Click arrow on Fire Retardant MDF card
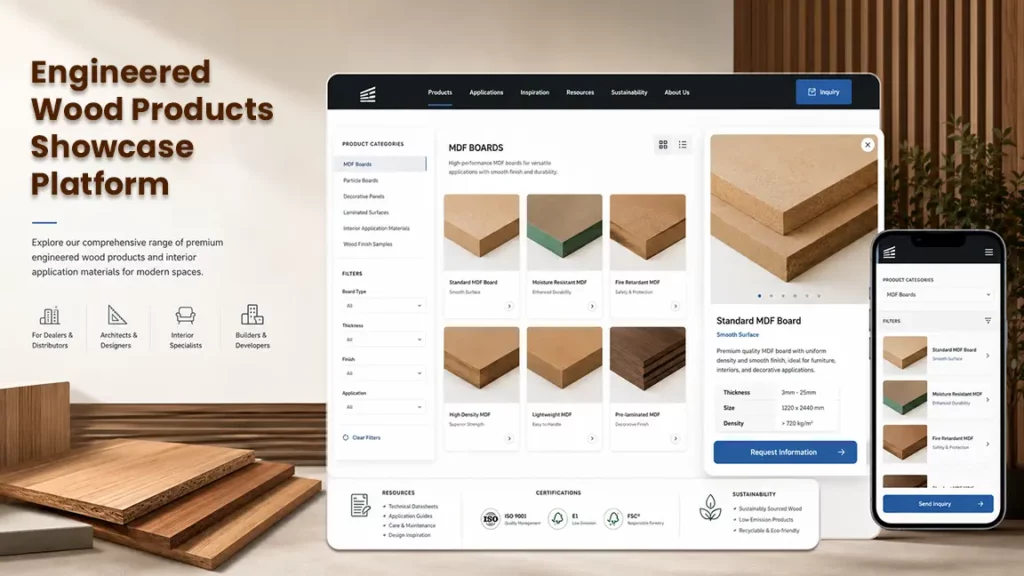The width and height of the screenshot is (1024, 576). pyautogui.click(x=675, y=306)
